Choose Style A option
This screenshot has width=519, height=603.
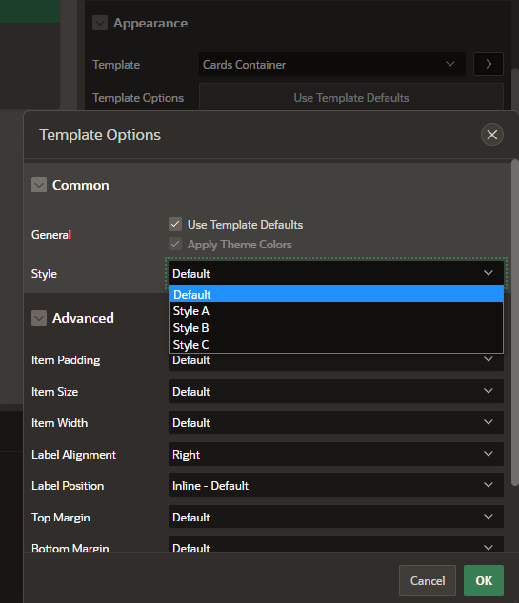click(x=336, y=311)
